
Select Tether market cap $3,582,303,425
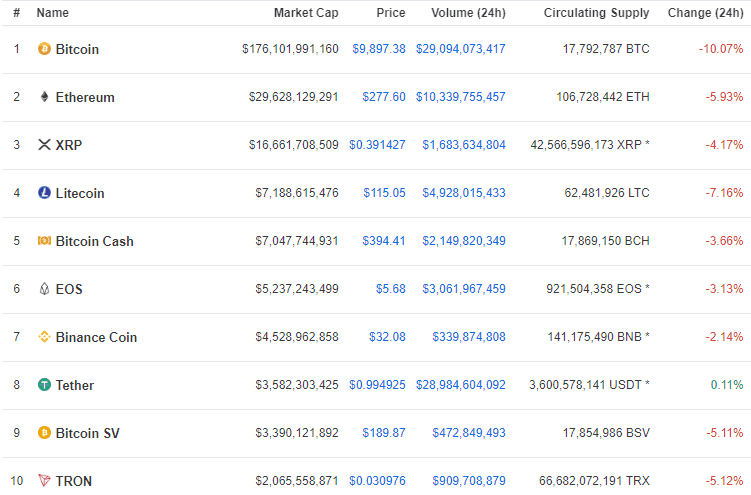click(x=297, y=384)
